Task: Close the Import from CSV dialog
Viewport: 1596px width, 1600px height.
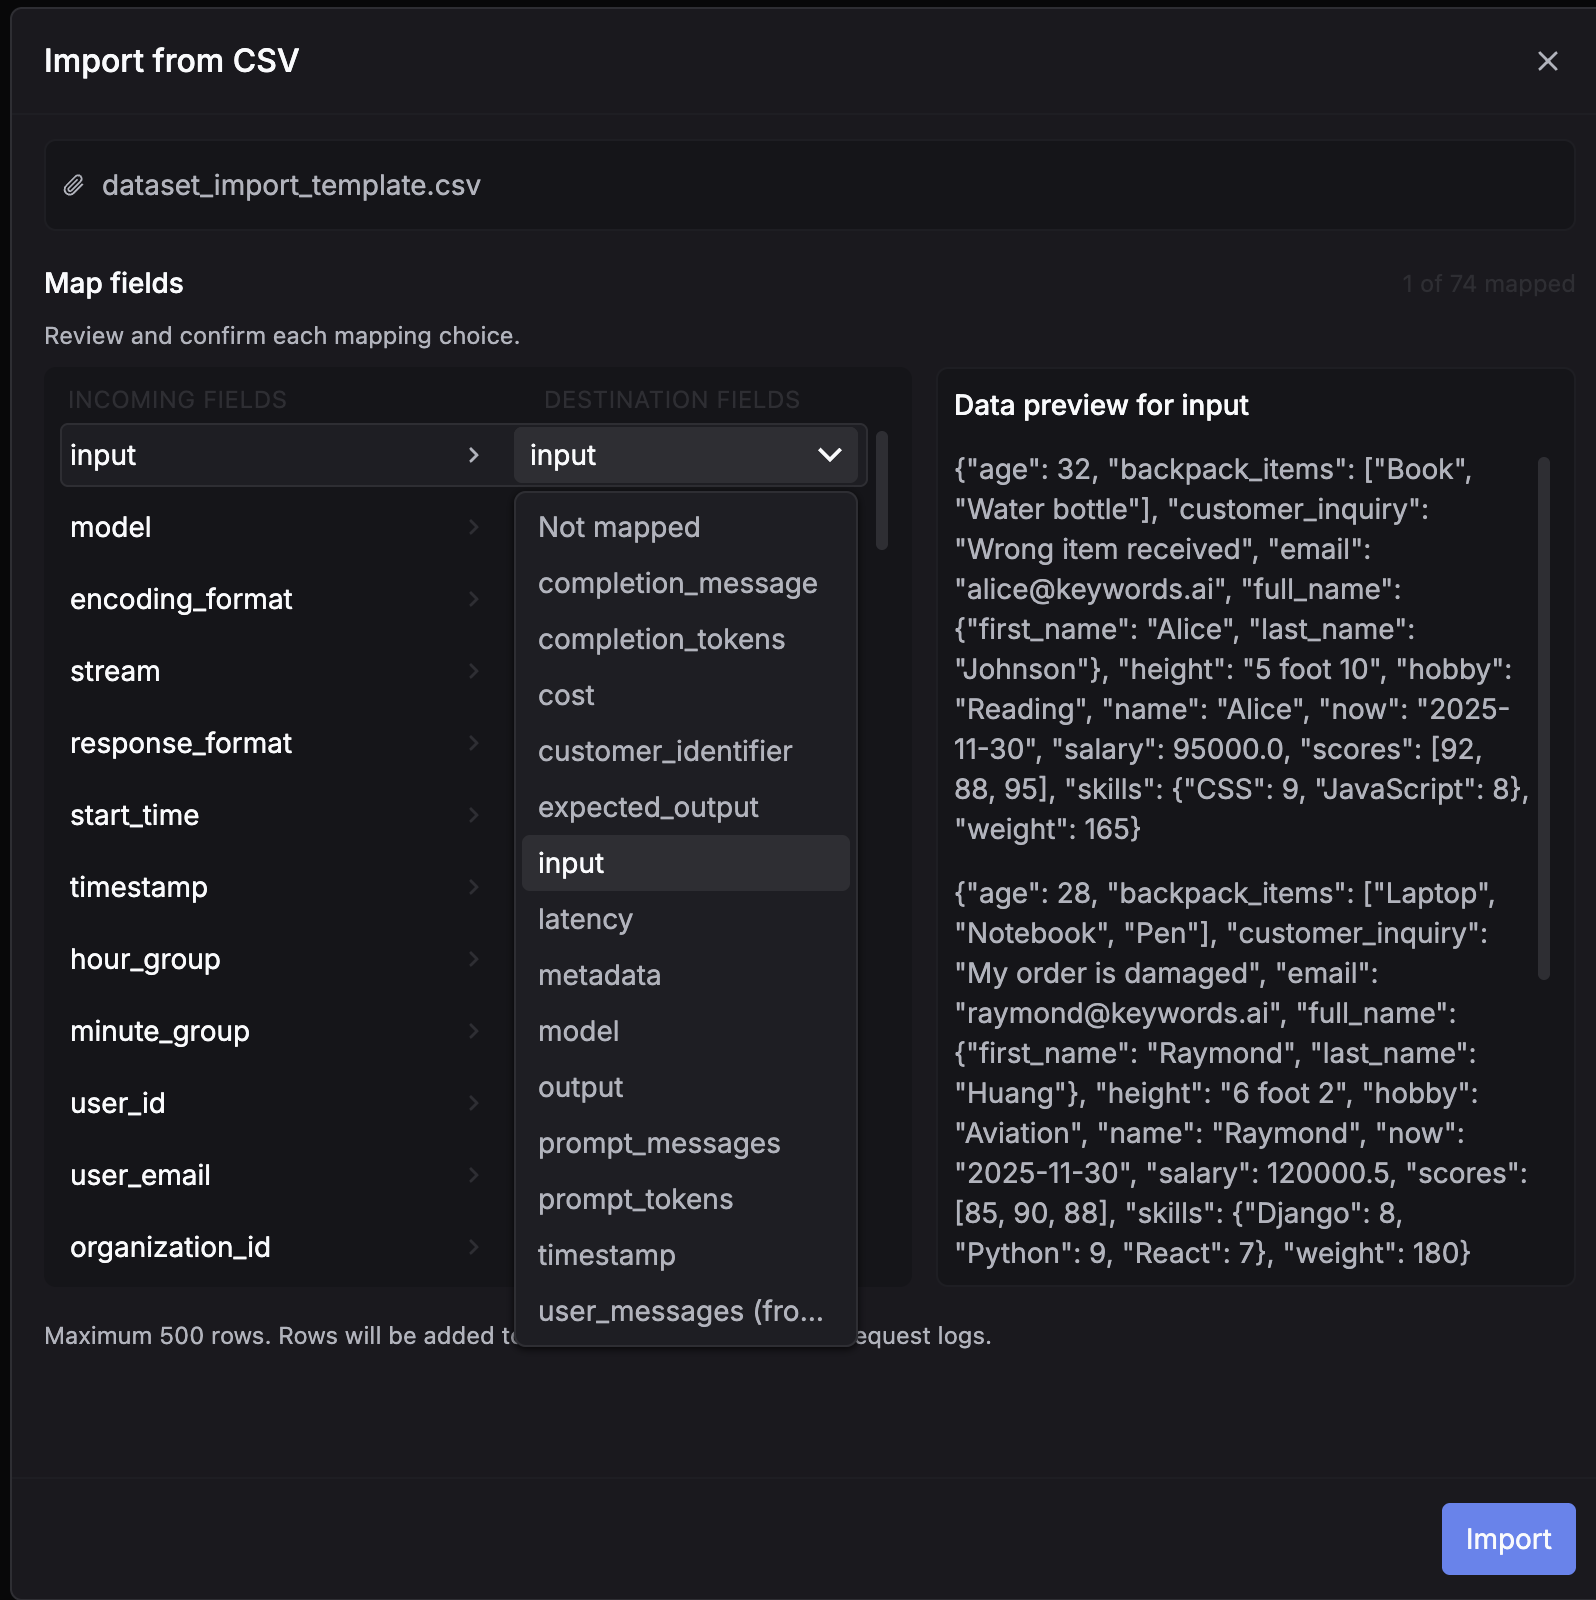Action: [1547, 62]
